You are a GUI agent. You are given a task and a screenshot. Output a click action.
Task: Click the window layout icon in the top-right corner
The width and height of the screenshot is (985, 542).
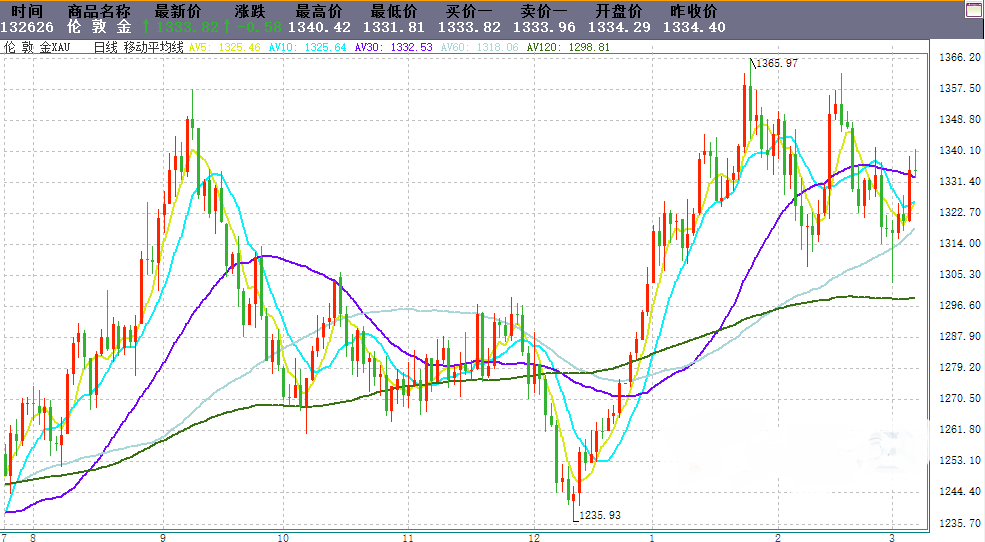(x=972, y=10)
